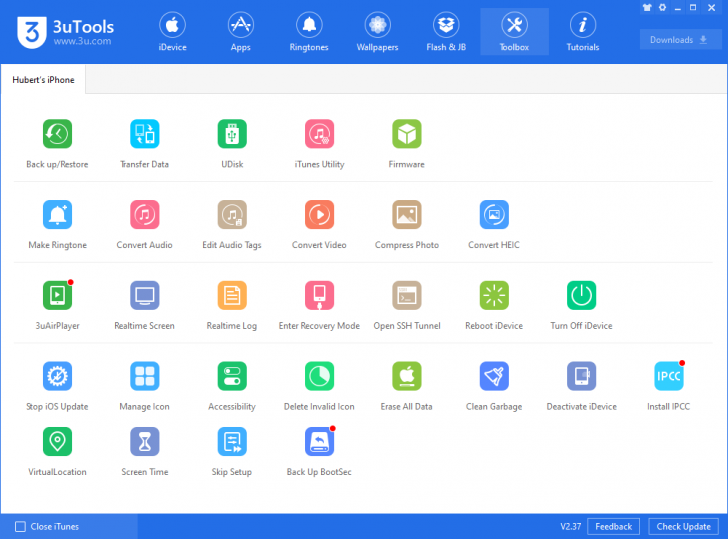The image size is (728, 539).
Task: Click the Feedback button
Action: (x=613, y=526)
